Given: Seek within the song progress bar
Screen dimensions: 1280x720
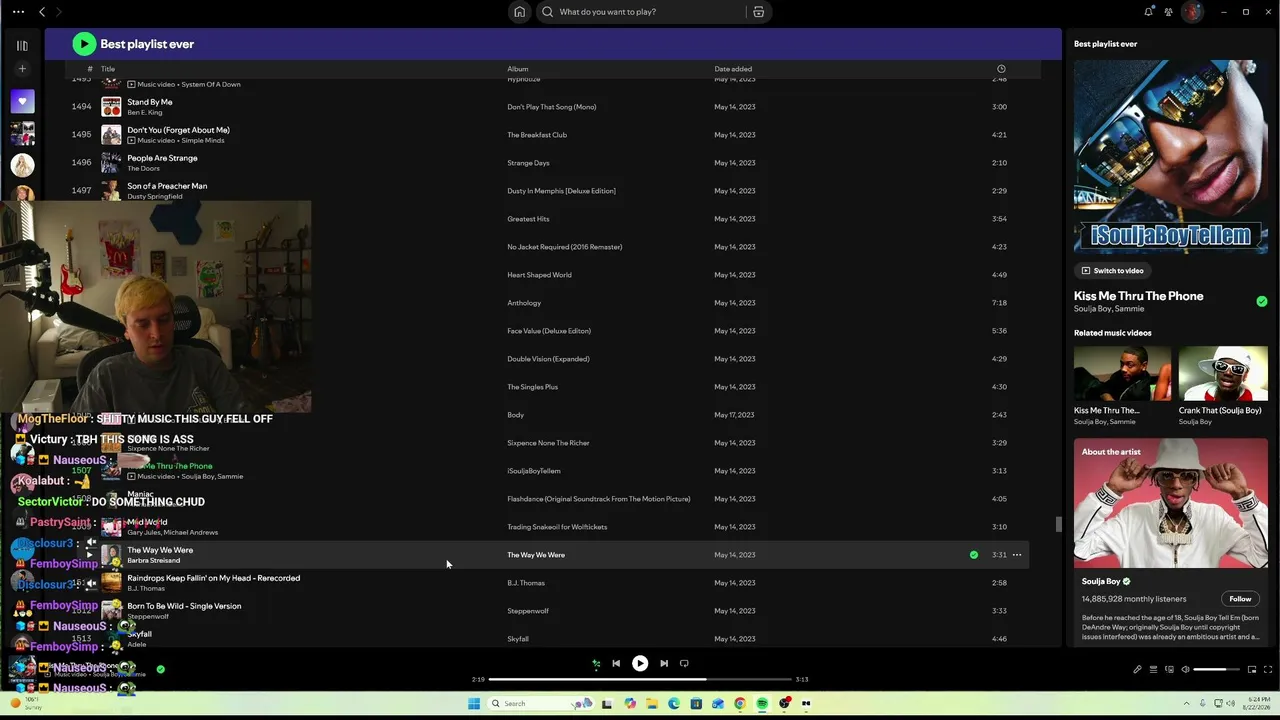Looking at the screenshot, I should 640,679.
